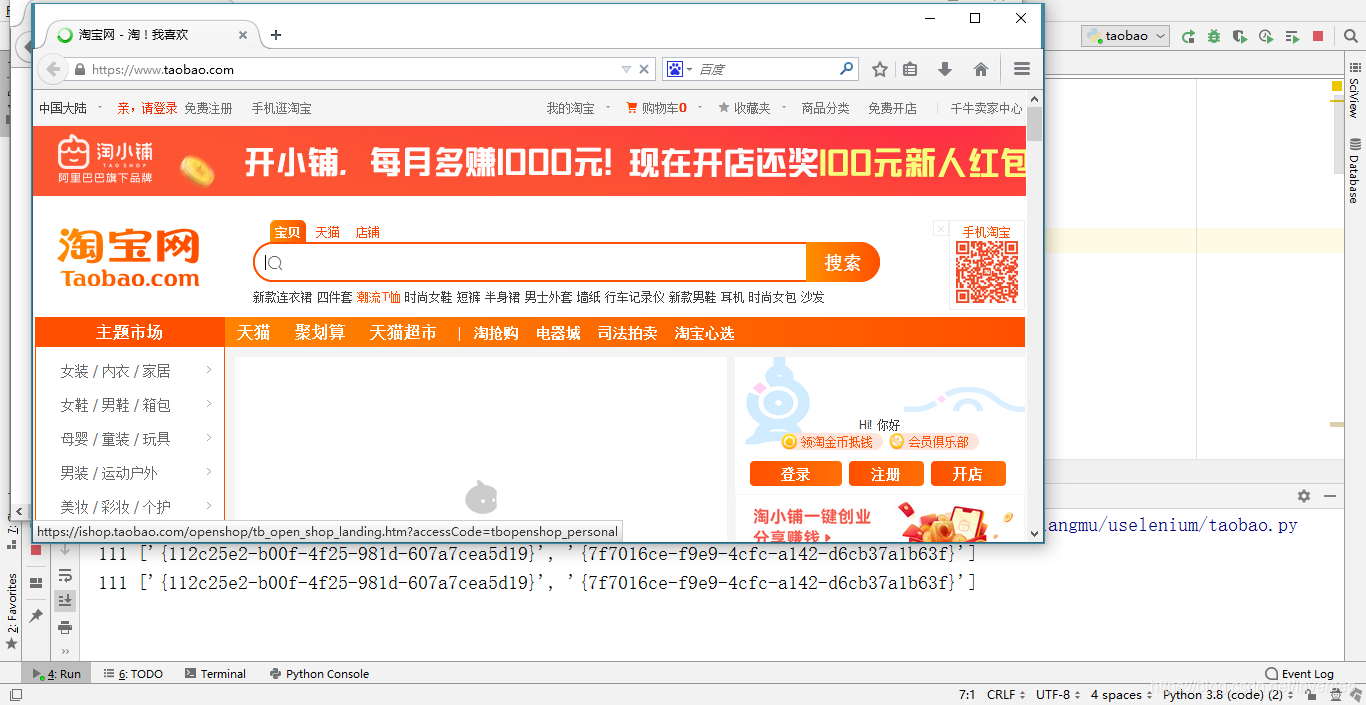Change CRLF line separator in status bar
The height and width of the screenshot is (705, 1366).
point(1006,695)
